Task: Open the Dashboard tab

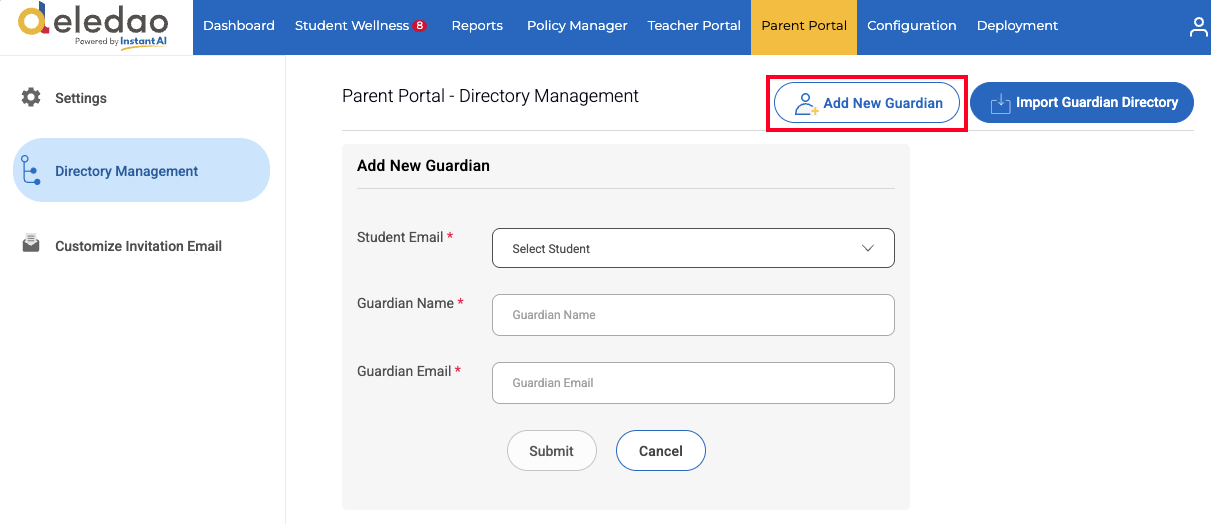Action: pyautogui.click(x=239, y=26)
